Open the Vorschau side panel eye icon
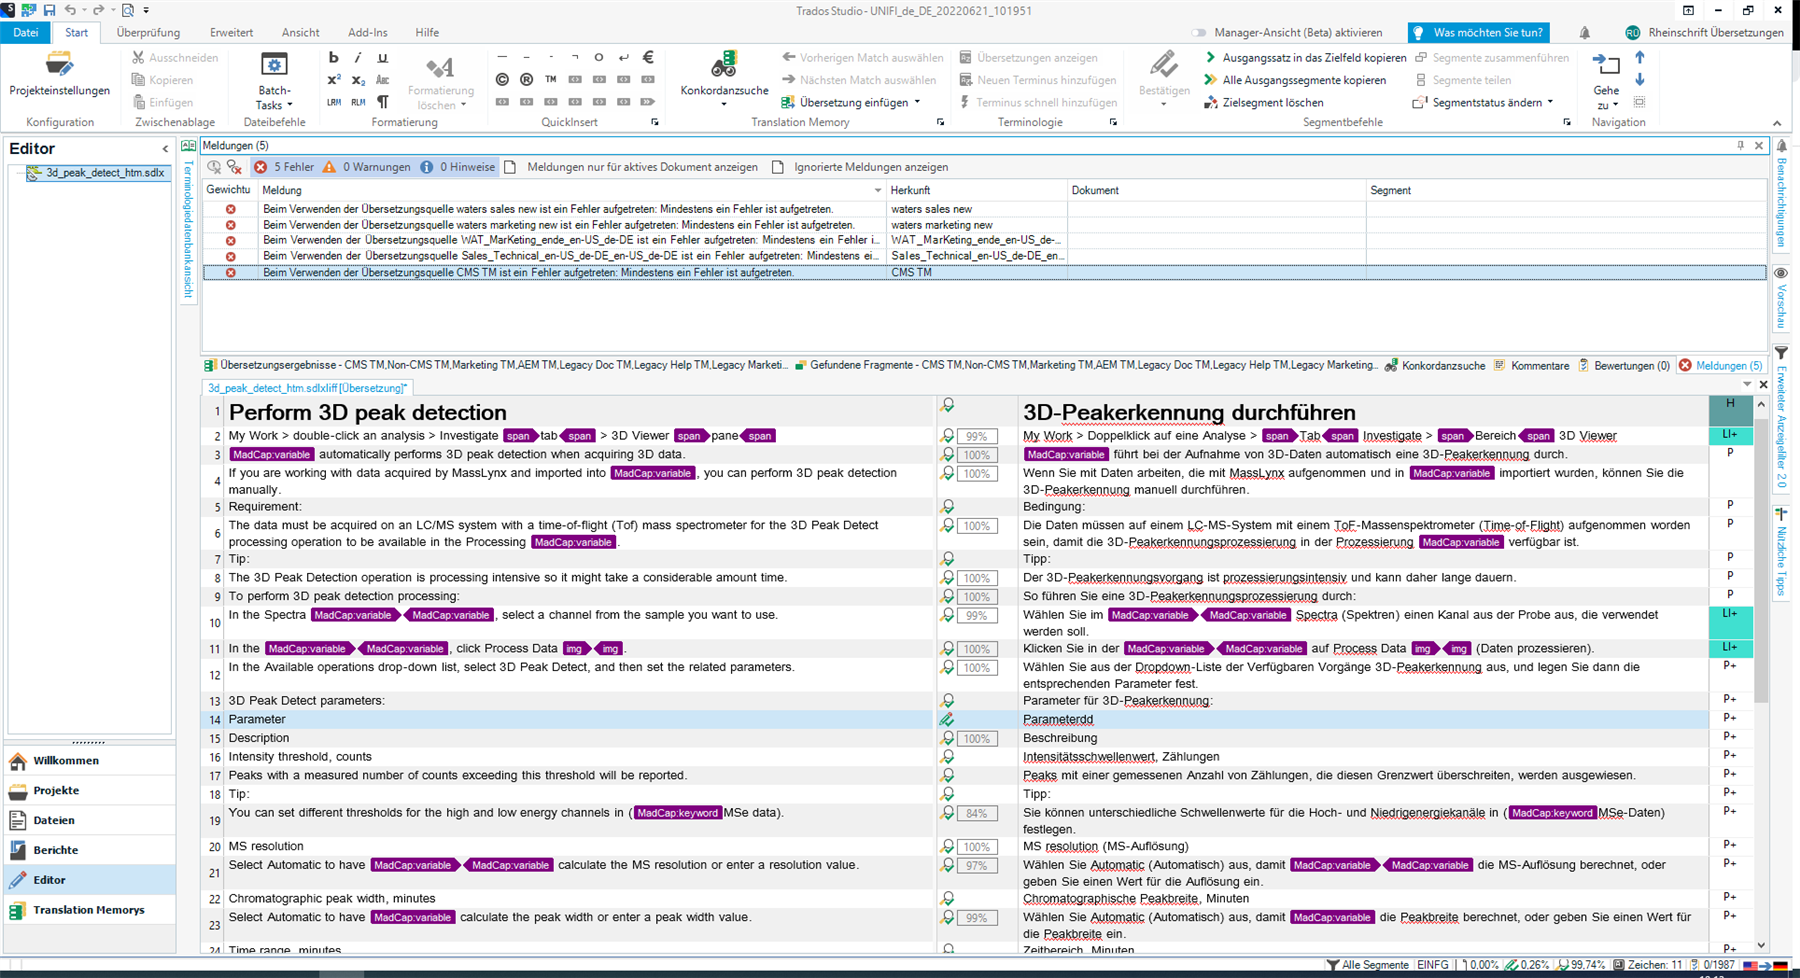 point(1781,273)
